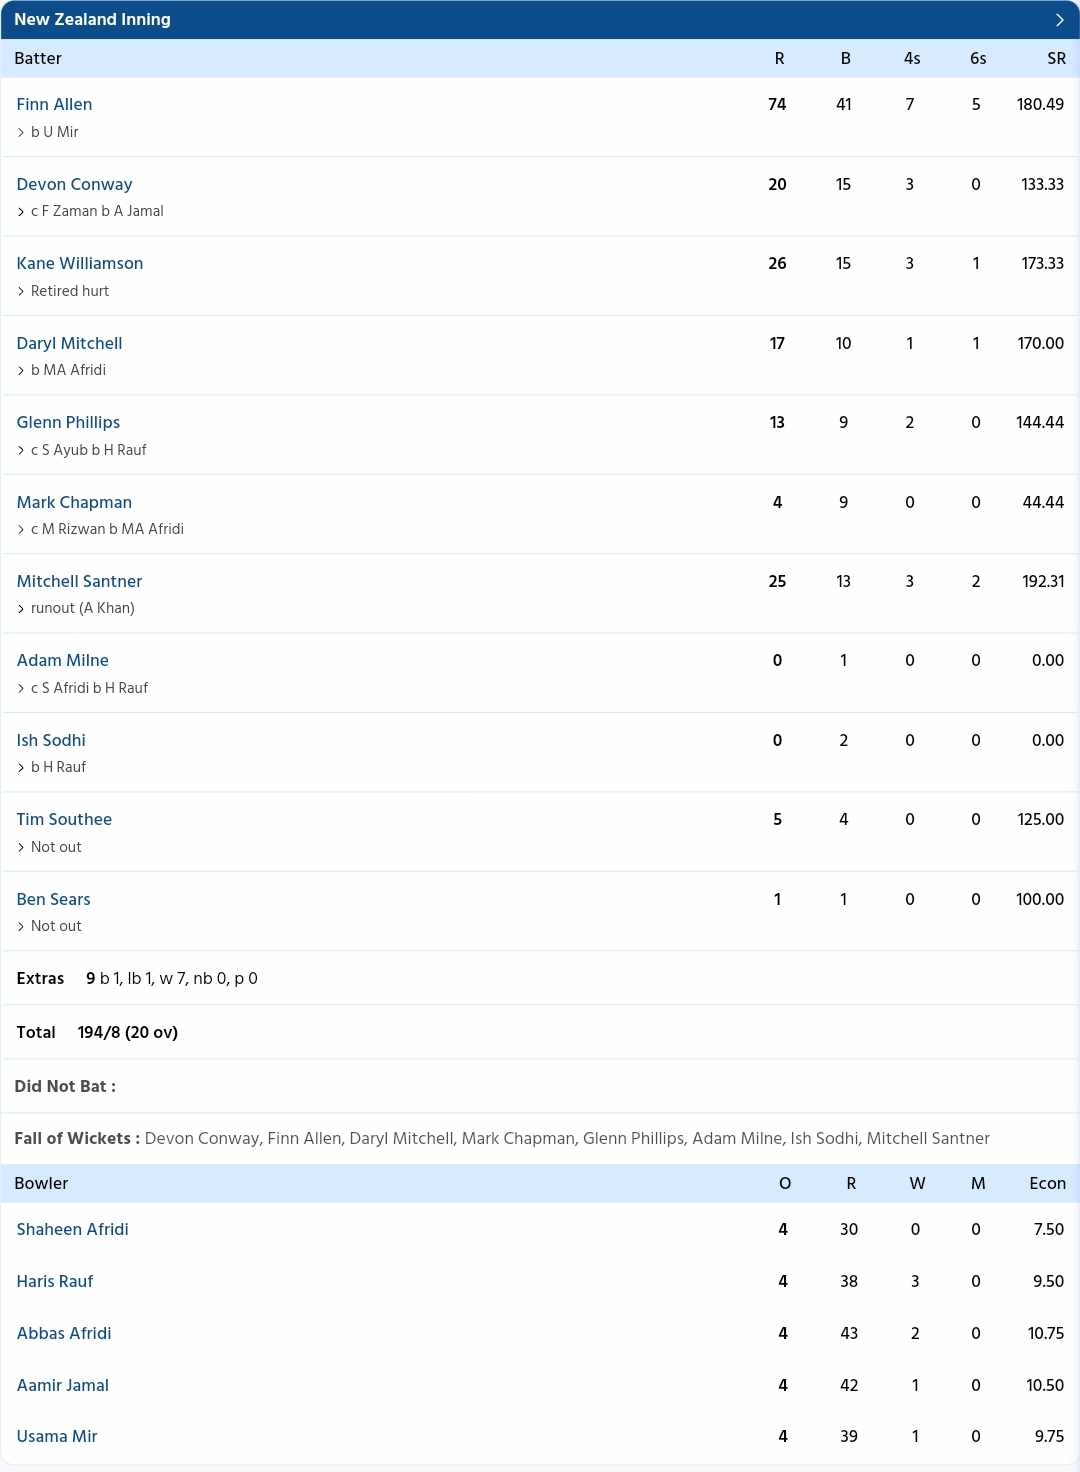
Task: Click chevron next to b MA Afridi
Action: pyautogui.click(x=21, y=371)
